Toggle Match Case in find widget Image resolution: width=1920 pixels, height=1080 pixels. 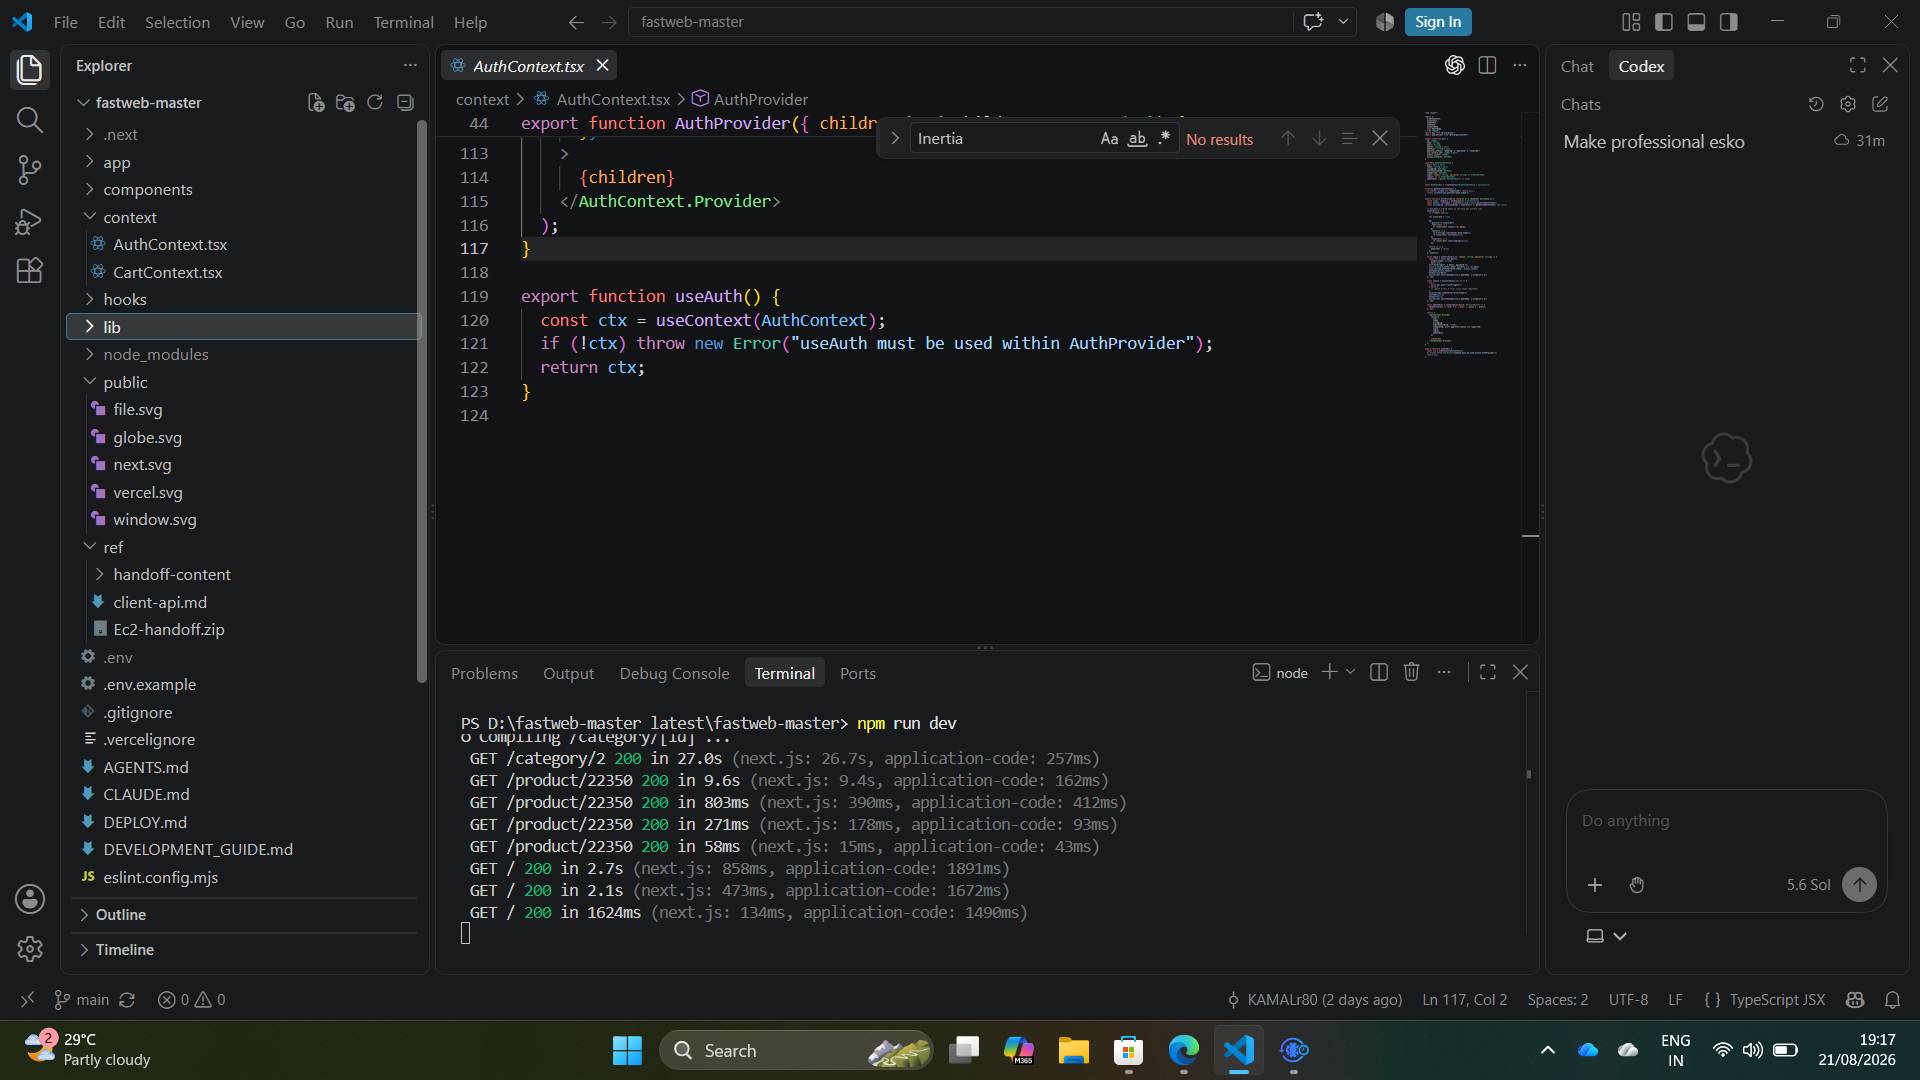click(1109, 139)
